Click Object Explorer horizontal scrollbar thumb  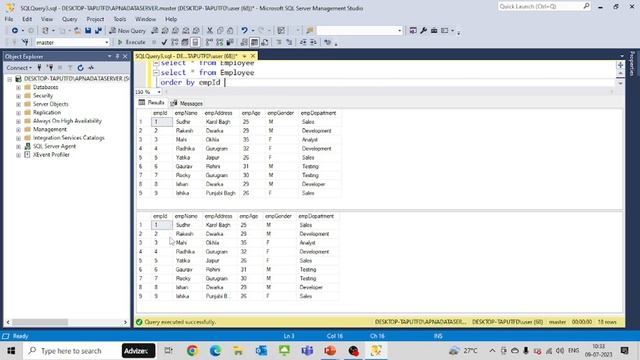[x=40, y=322]
